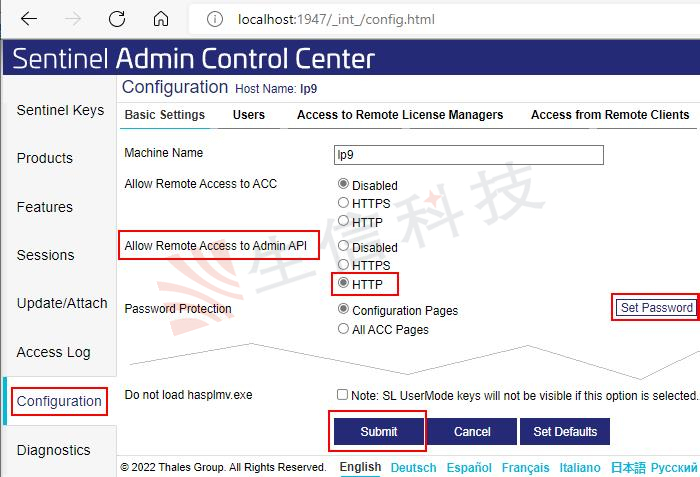Tick the Do not load hasplmv.exe checkbox
The height and width of the screenshot is (477, 700).
click(342, 394)
